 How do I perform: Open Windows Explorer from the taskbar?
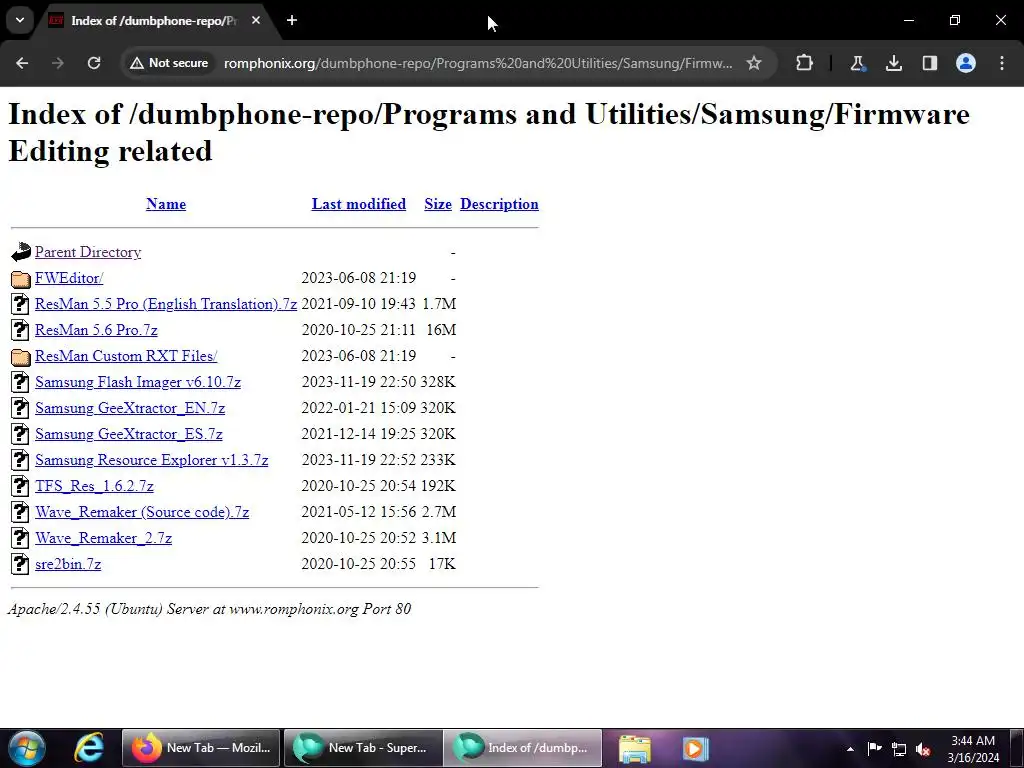pos(635,748)
